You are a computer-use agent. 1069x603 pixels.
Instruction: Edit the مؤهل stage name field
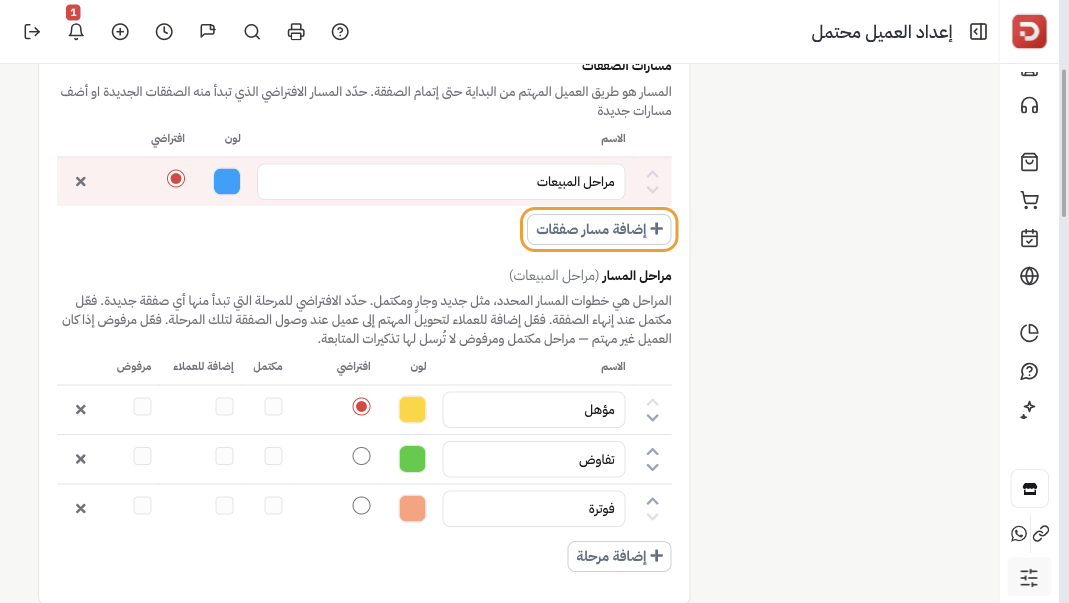pyautogui.click(x=534, y=409)
